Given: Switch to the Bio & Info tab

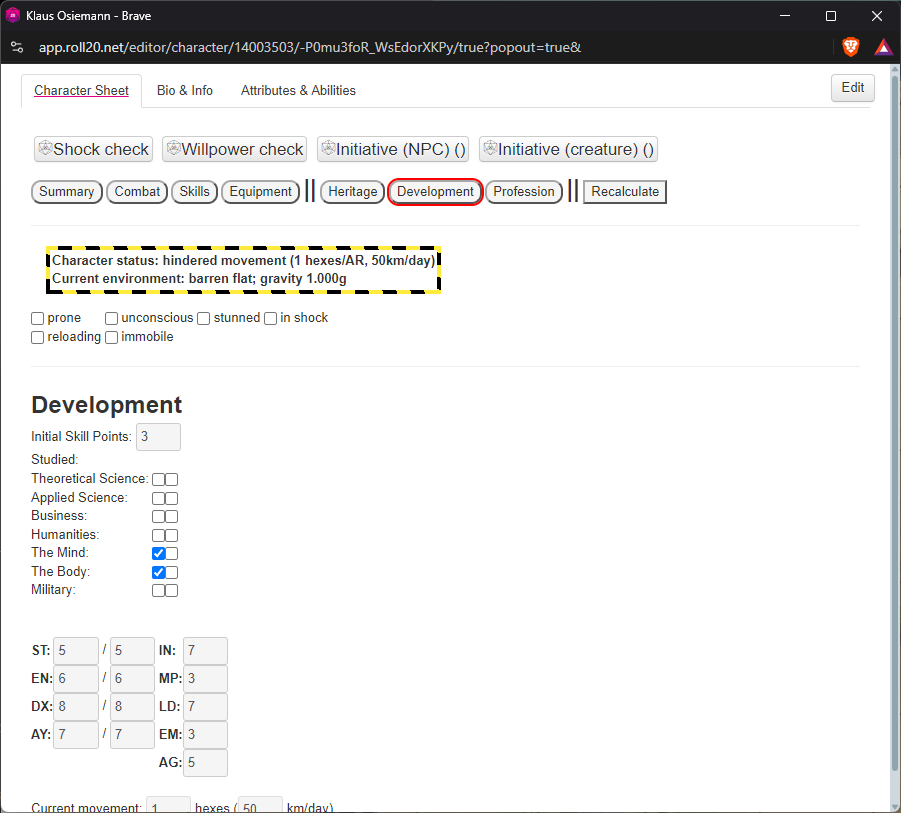Looking at the screenshot, I should pyautogui.click(x=184, y=90).
